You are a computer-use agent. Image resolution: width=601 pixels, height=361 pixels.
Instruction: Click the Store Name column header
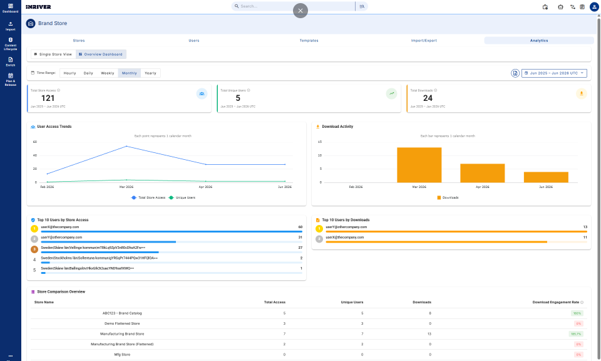[44, 302]
